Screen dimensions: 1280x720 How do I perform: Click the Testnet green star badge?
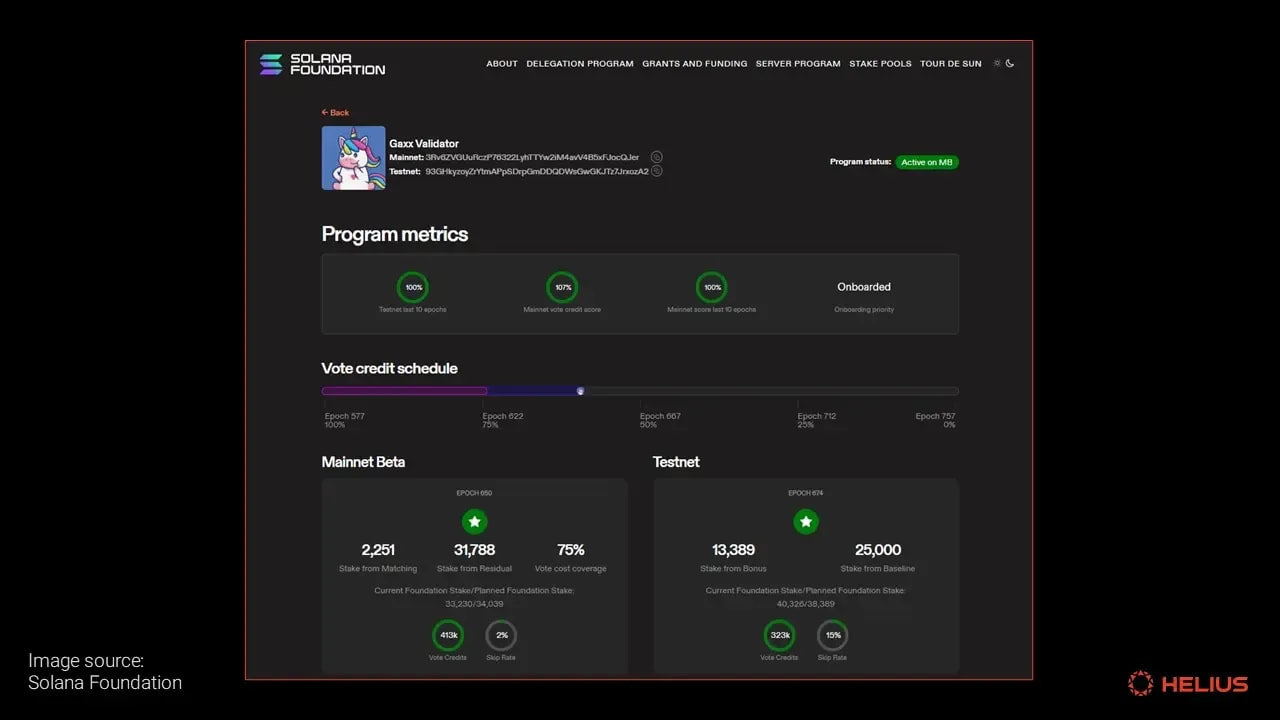[x=806, y=521]
